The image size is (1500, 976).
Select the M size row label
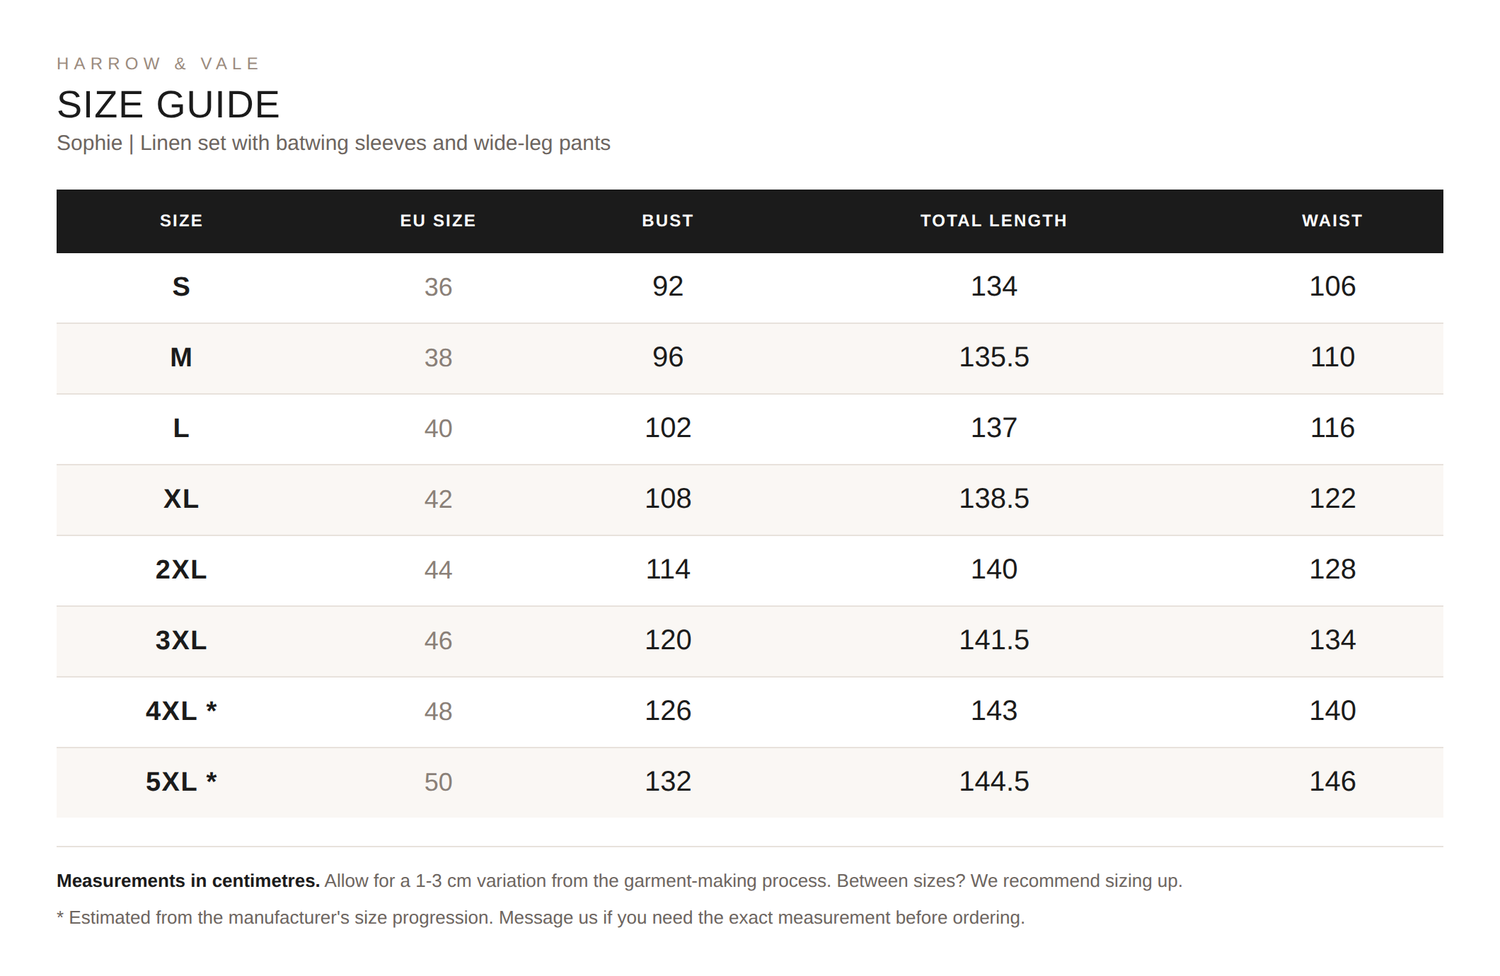[181, 358]
